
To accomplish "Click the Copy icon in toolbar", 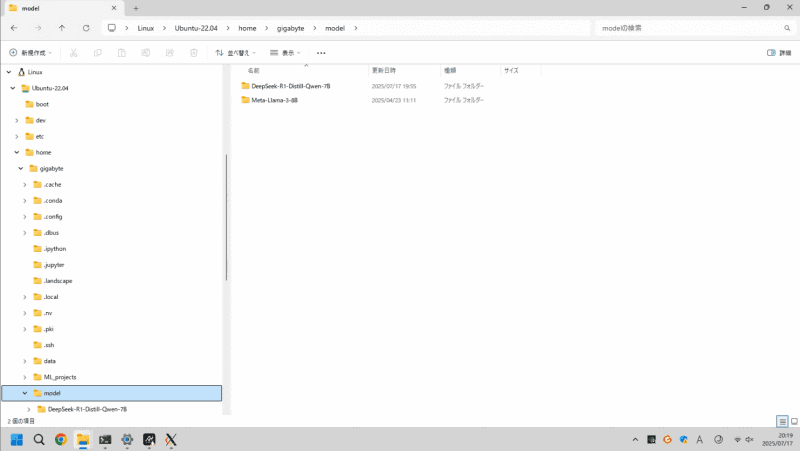I will click(97, 53).
